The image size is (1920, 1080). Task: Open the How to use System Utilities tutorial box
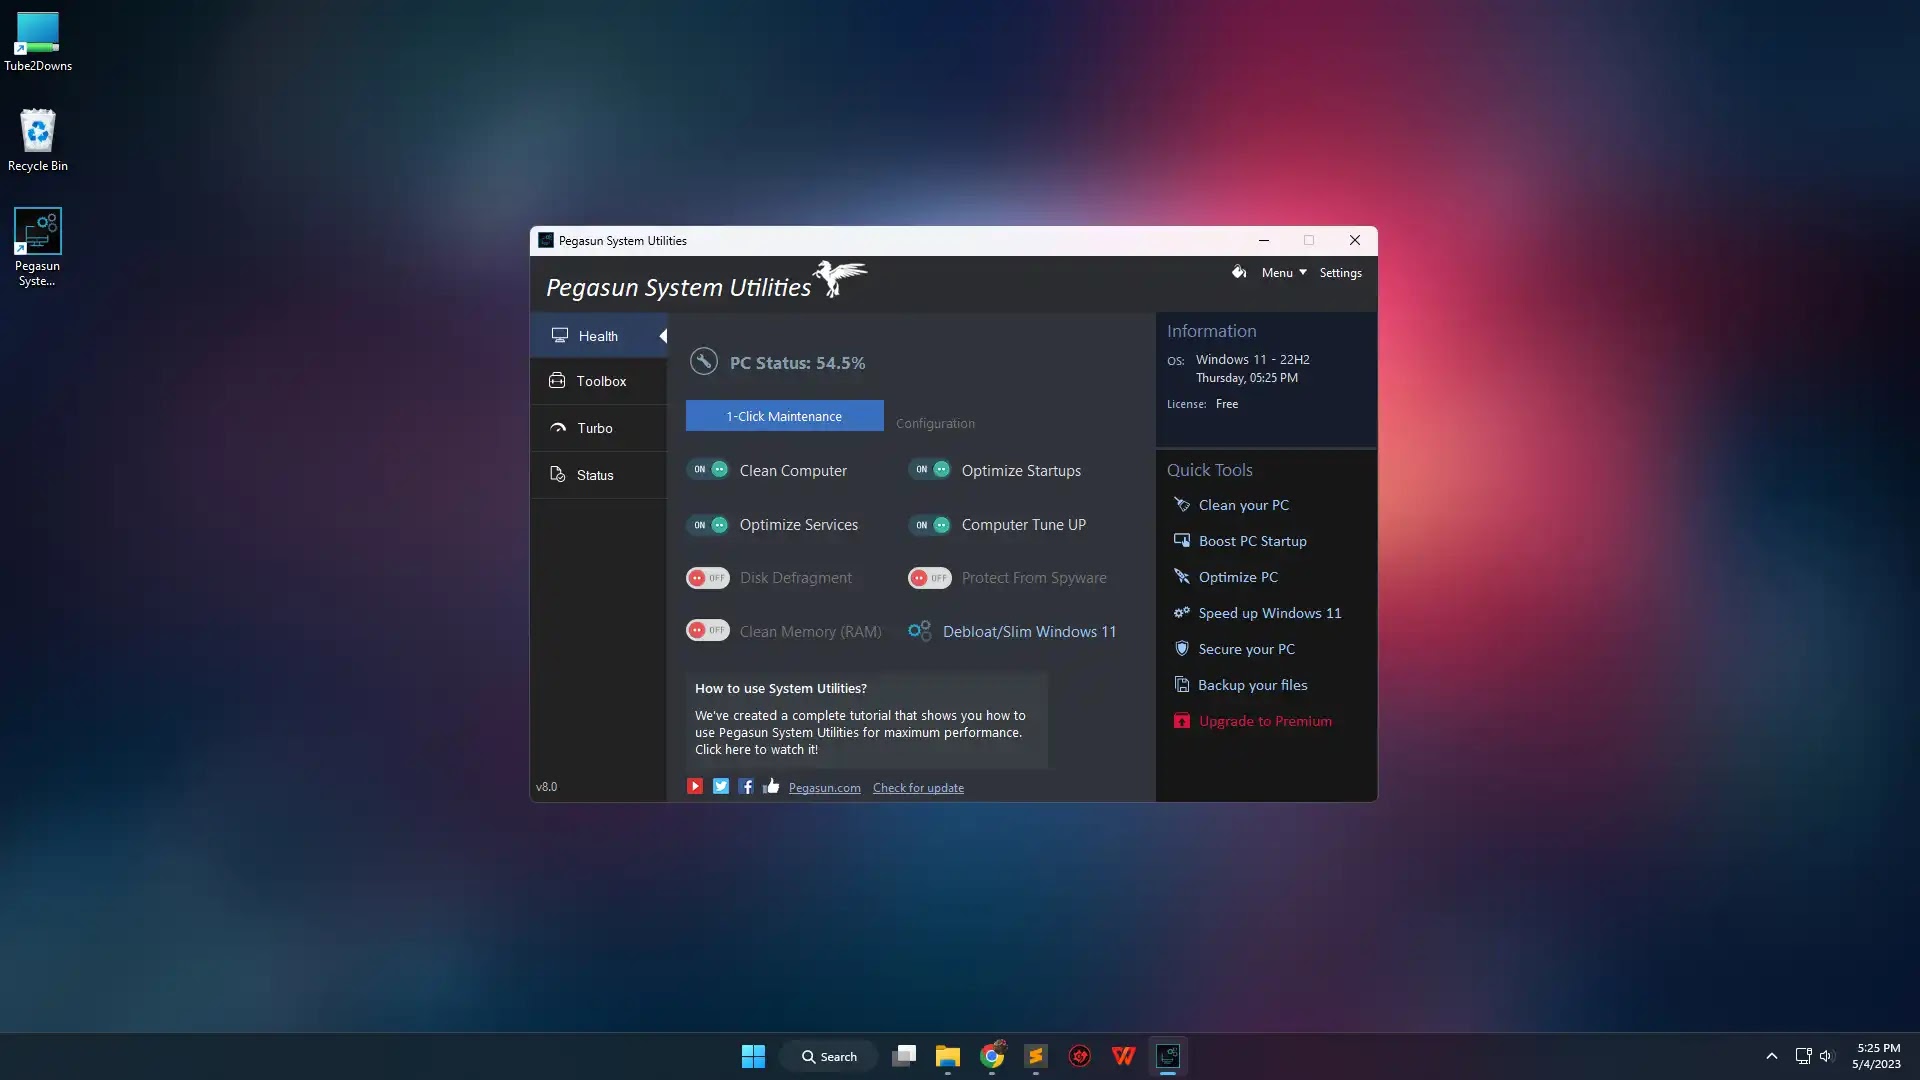tap(866, 721)
